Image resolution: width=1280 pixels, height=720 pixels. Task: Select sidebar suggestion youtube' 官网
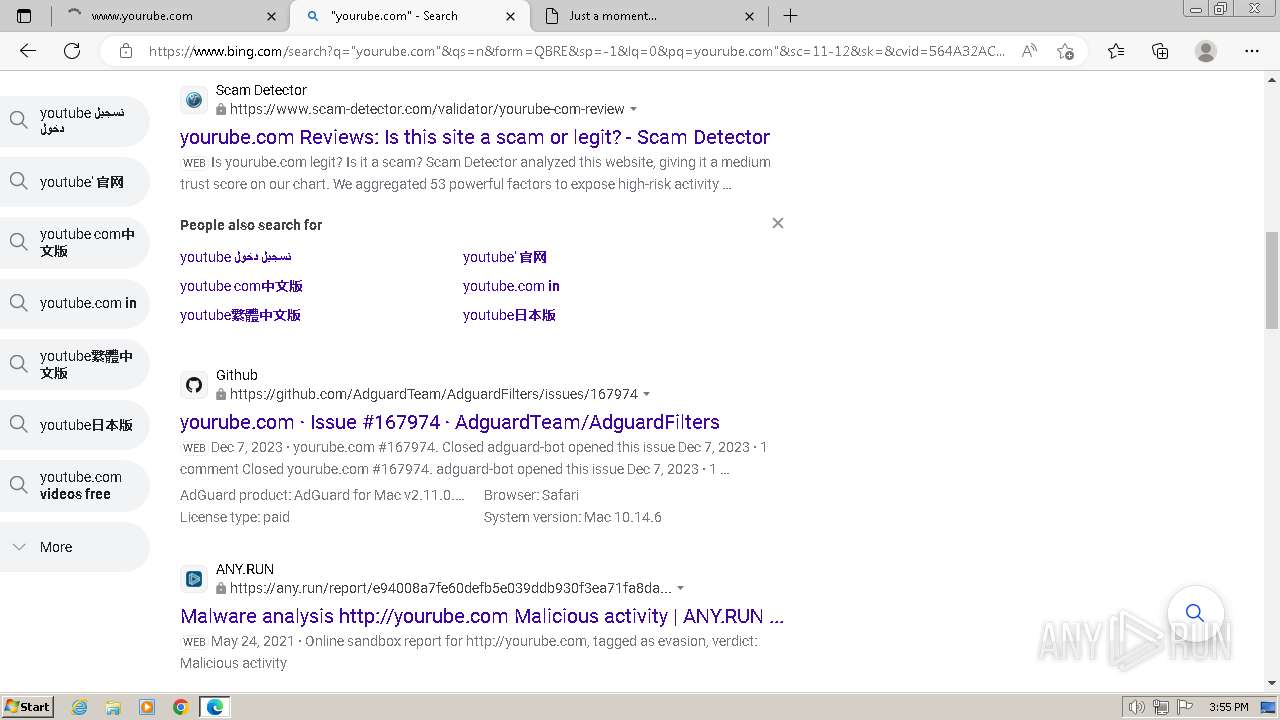(x=75, y=182)
